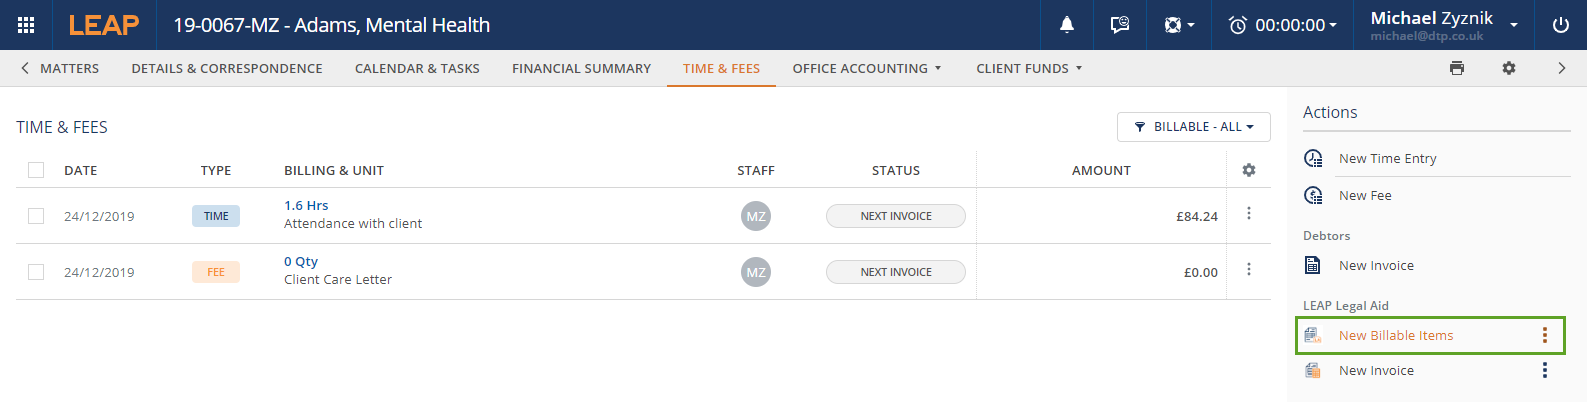The width and height of the screenshot is (1587, 402).
Task: Go back to Matters list
Action: pyautogui.click(x=60, y=68)
